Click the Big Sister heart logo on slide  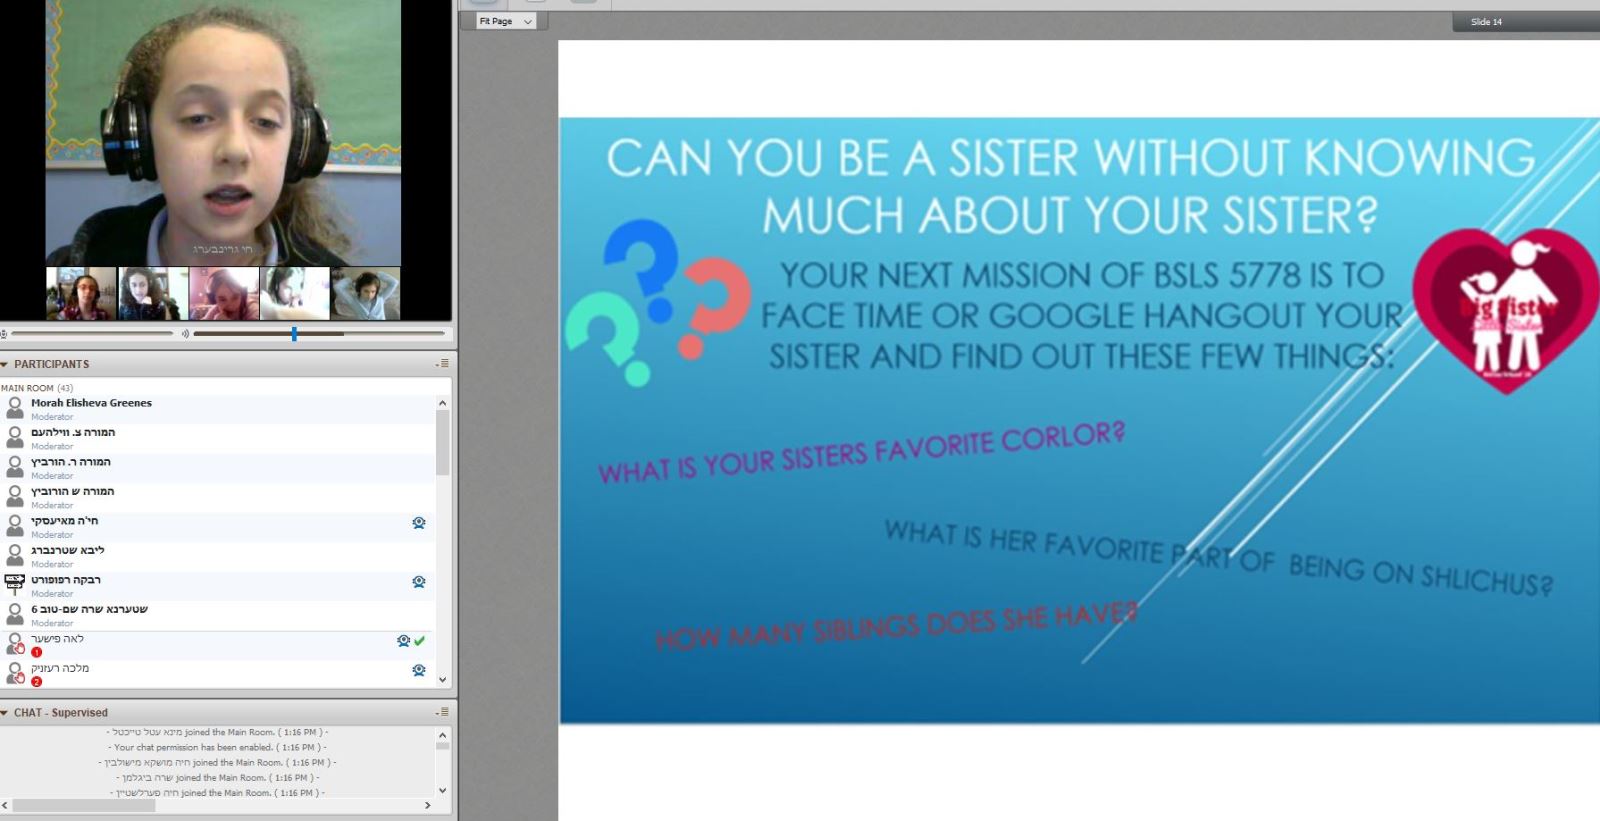click(1506, 310)
